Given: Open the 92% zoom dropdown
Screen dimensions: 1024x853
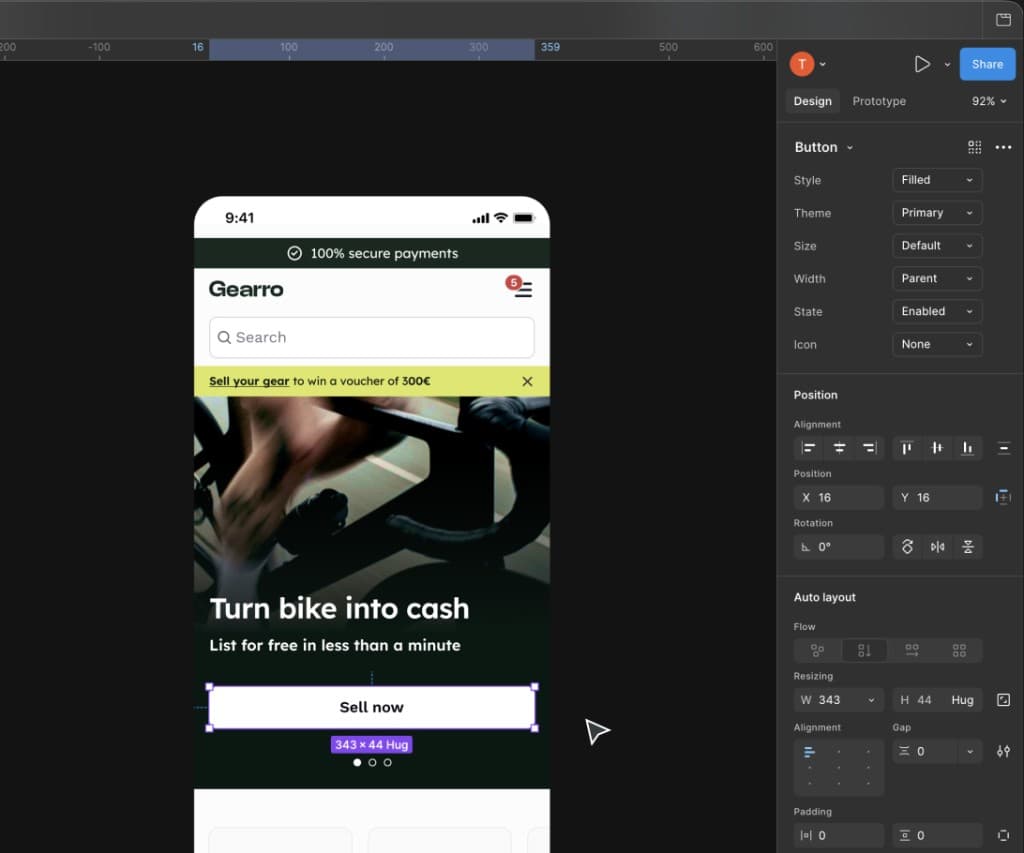Looking at the screenshot, I should click(x=989, y=101).
